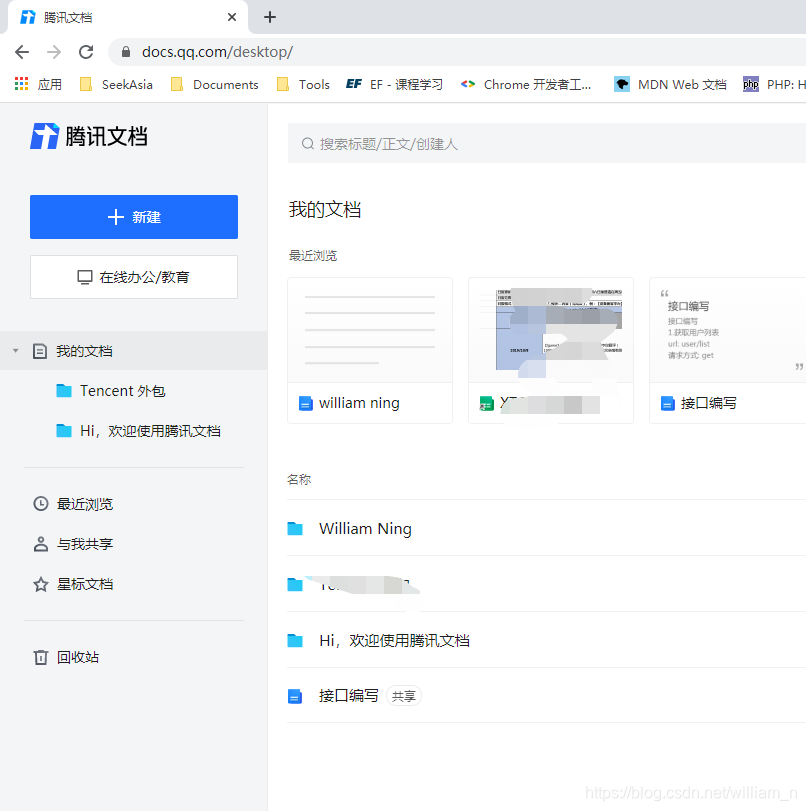This screenshot has width=806, height=811.
Task: Open MDN Web 文档 bookmark
Action: click(670, 84)
